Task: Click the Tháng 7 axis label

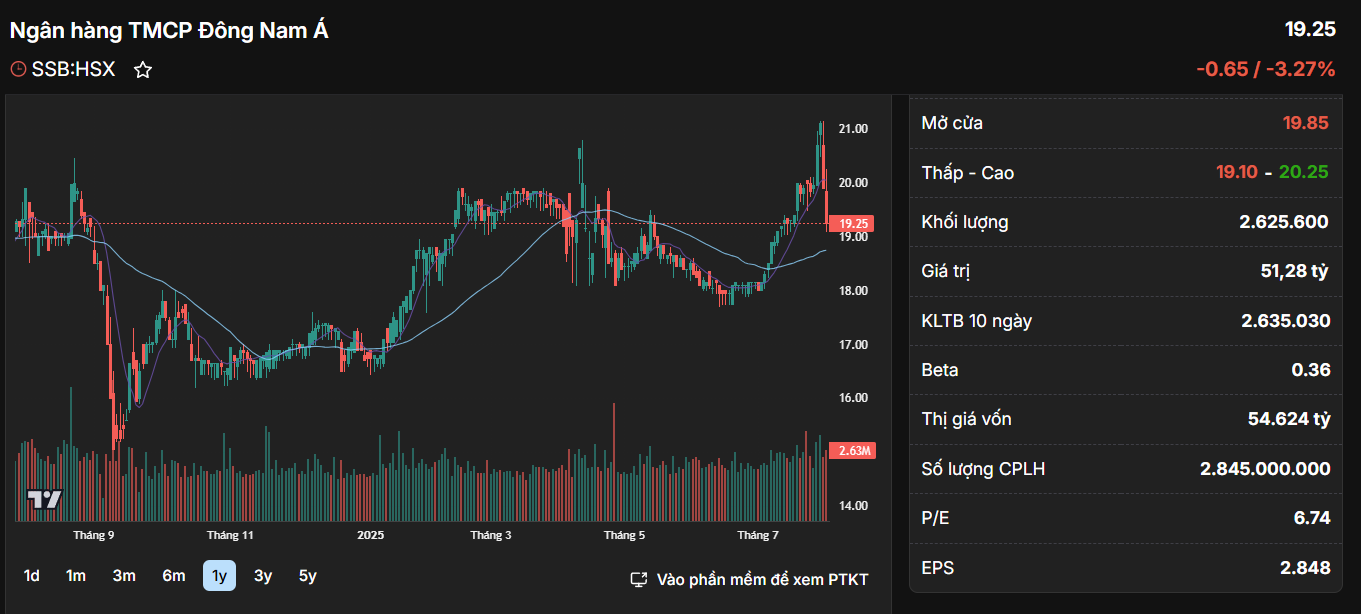Action: [758, 535]
